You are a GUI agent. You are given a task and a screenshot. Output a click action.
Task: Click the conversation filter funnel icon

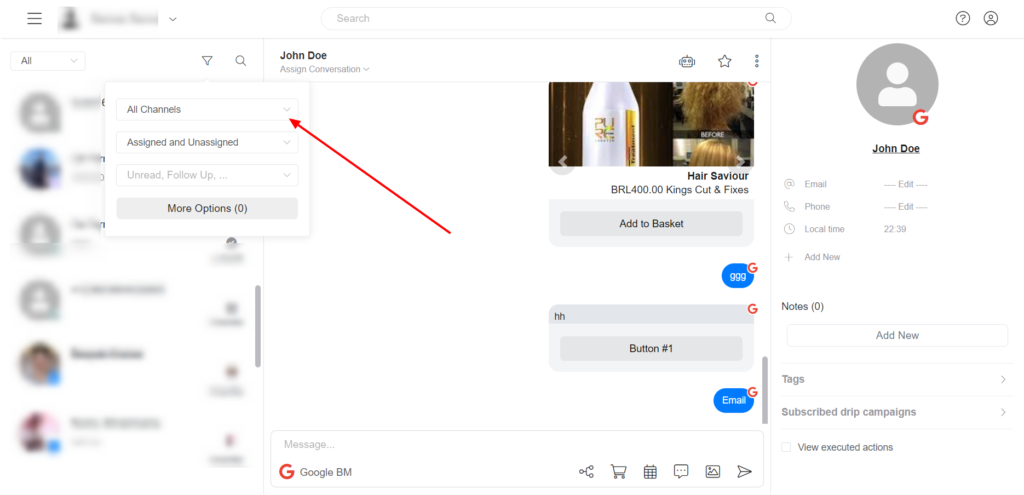(207, 61)
